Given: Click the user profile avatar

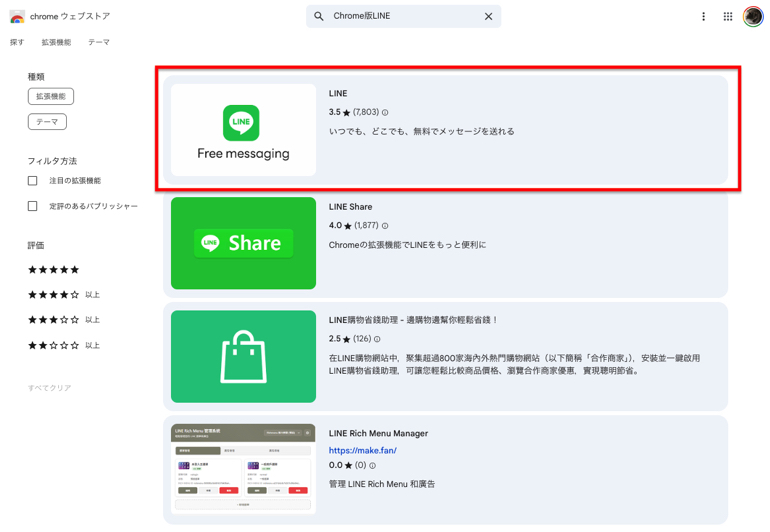Looking at the screenshot, I should pyautogui.click(x=753, y=17).
